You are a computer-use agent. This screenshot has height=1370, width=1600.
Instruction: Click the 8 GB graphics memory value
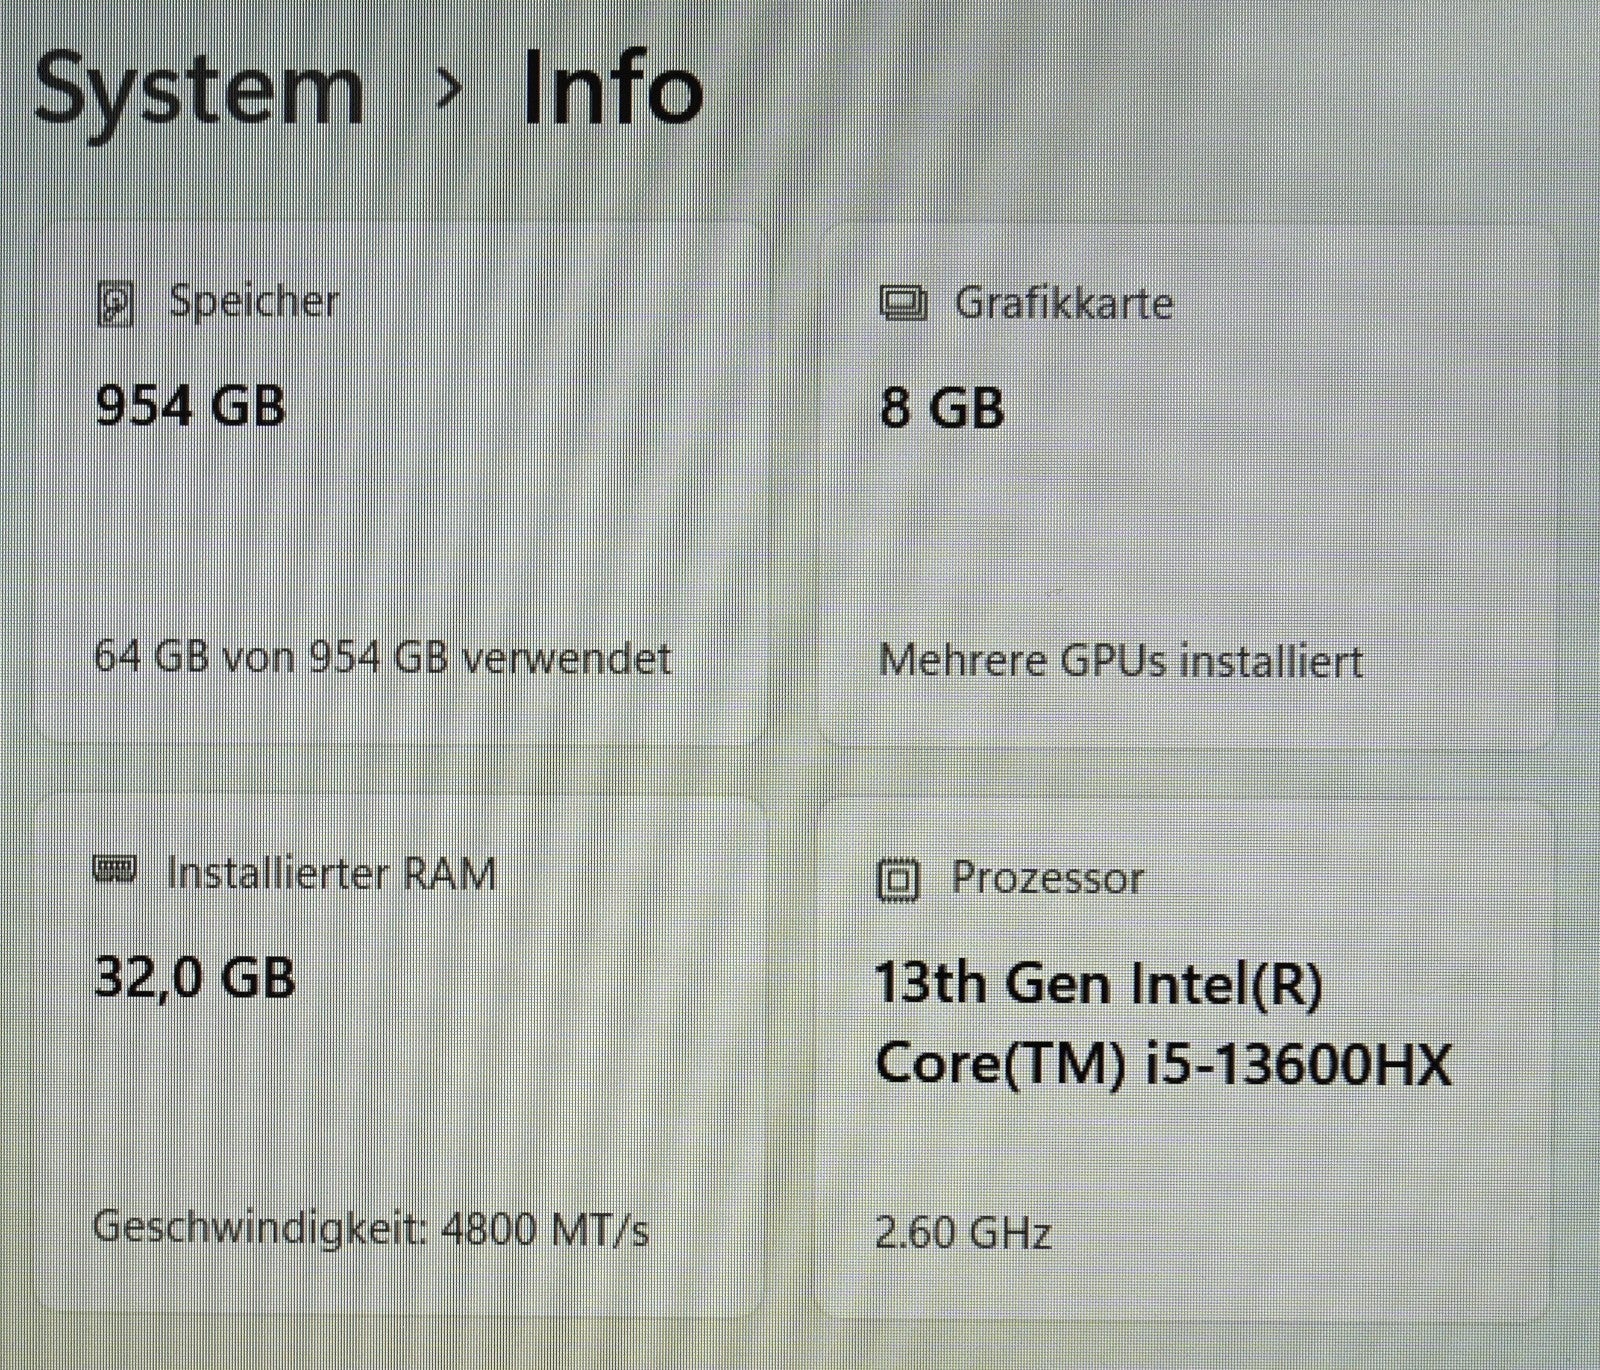pos(941,408)
